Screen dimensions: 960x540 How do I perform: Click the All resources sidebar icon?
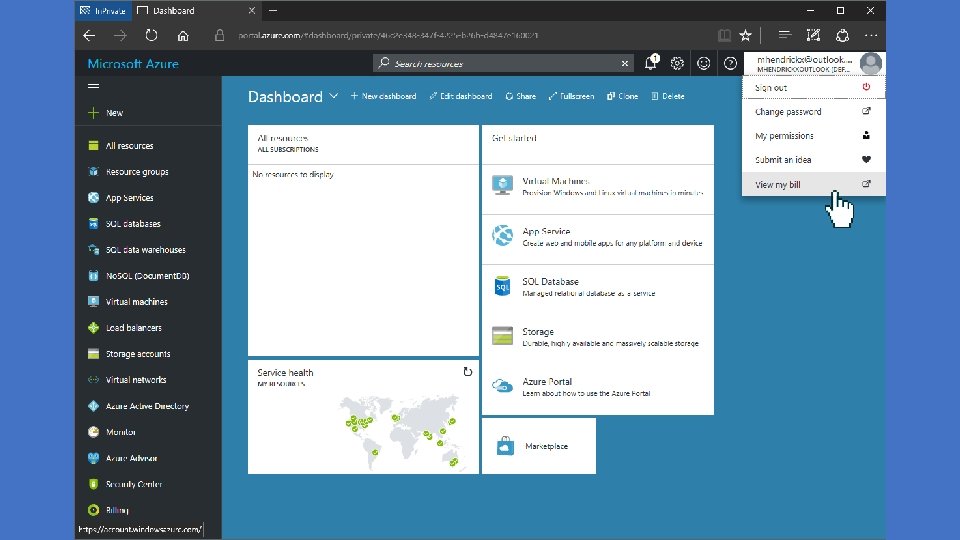click(93, 146)
